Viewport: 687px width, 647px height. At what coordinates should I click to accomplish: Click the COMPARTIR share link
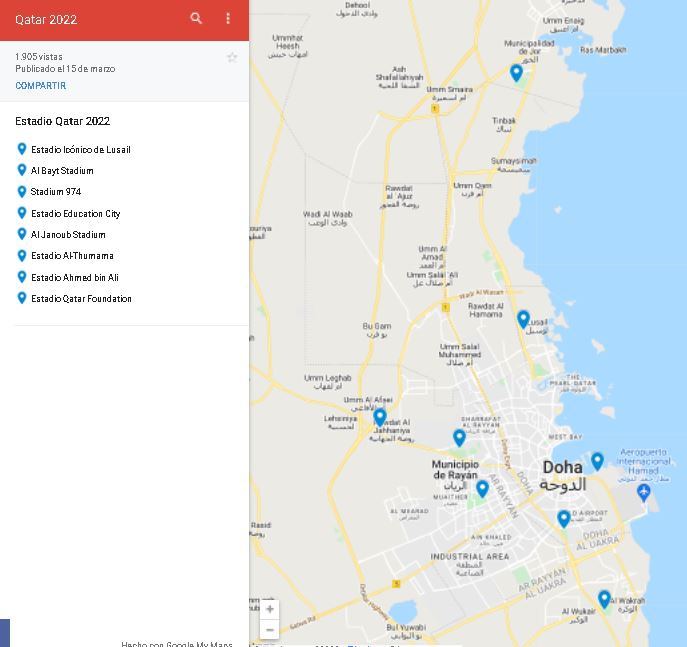point(41,85)
